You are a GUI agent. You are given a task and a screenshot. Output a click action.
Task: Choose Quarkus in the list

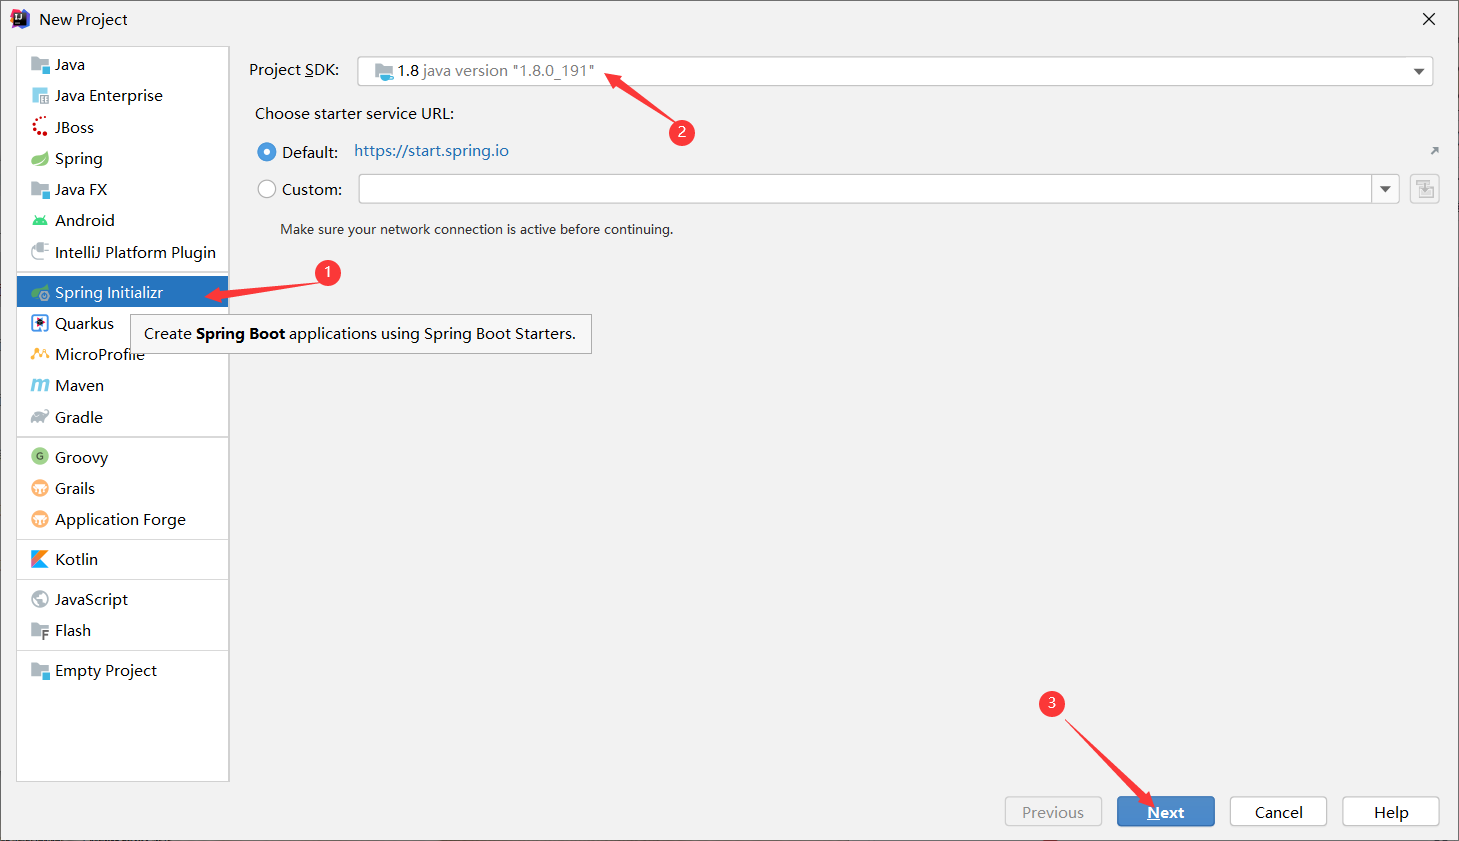coord(123,324)
